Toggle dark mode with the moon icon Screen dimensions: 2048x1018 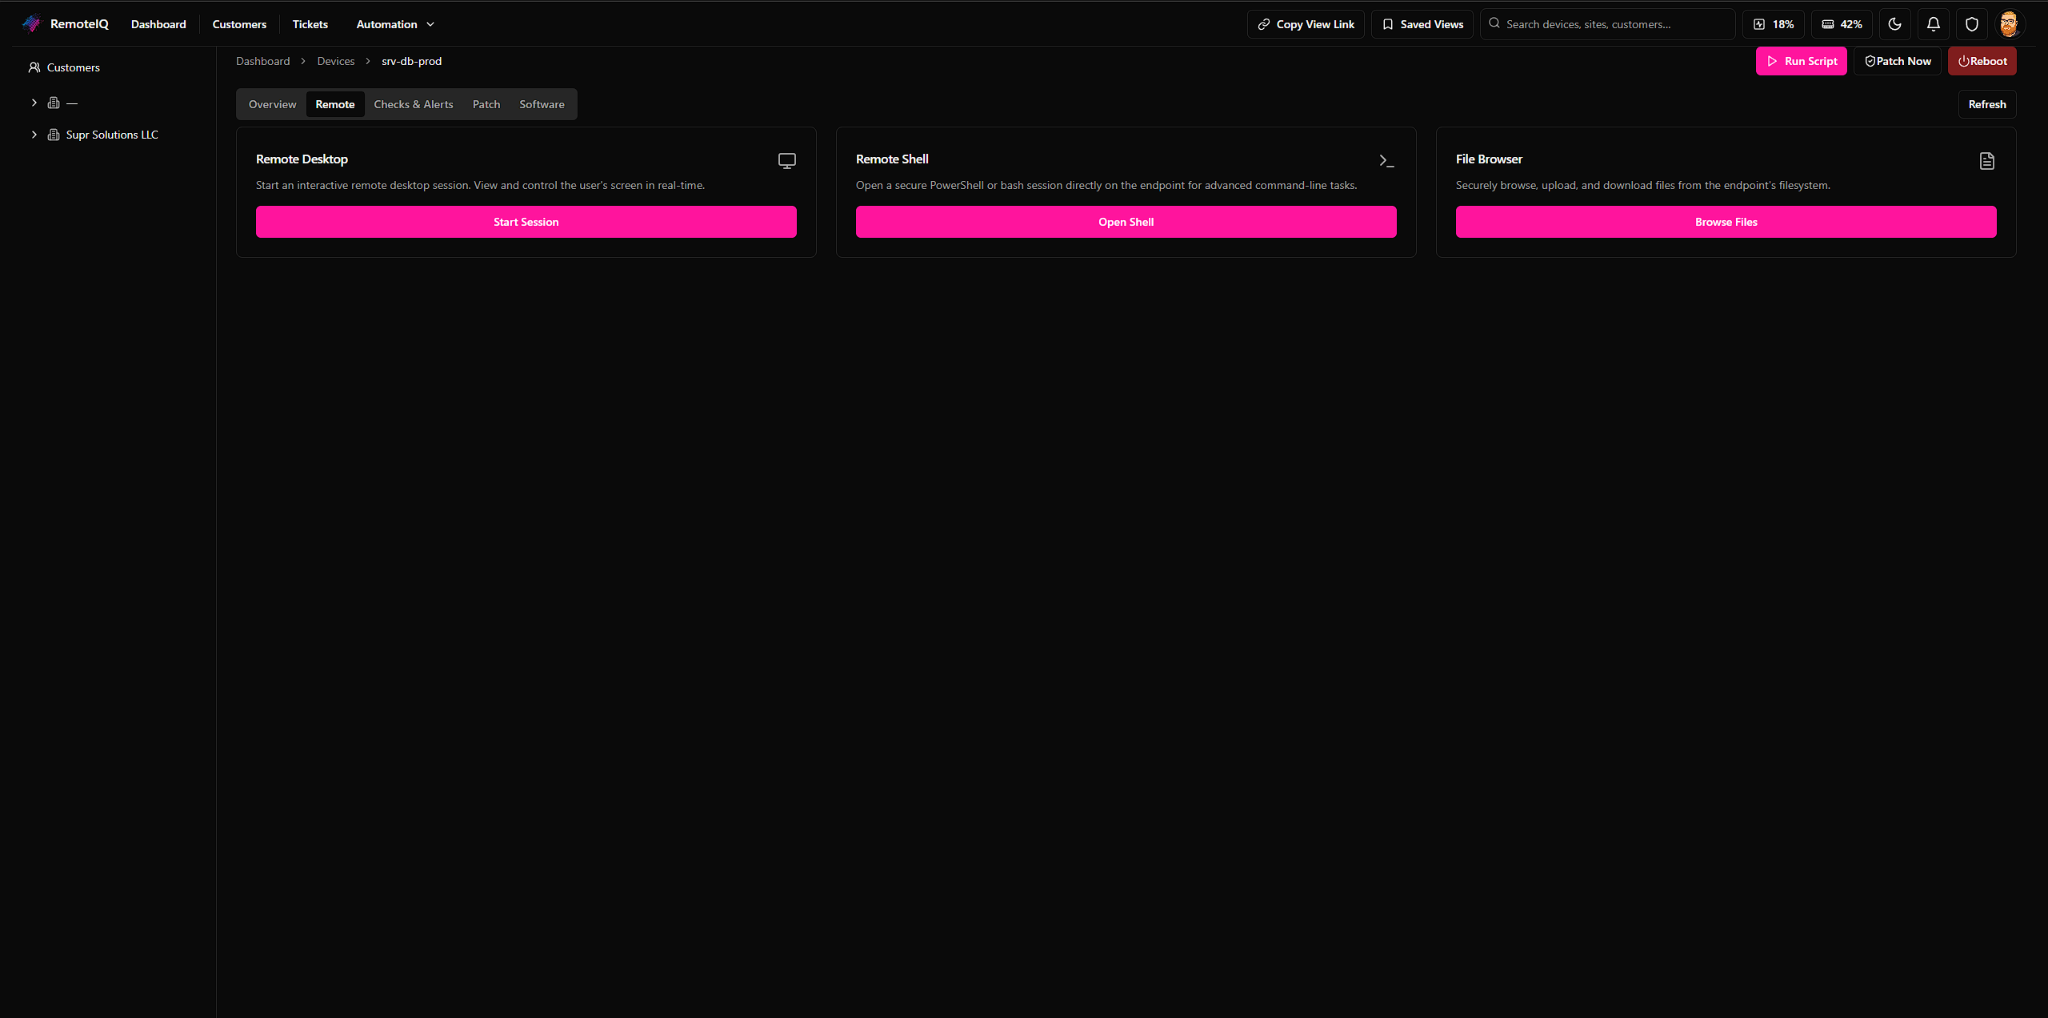[x=1895, y=23]
